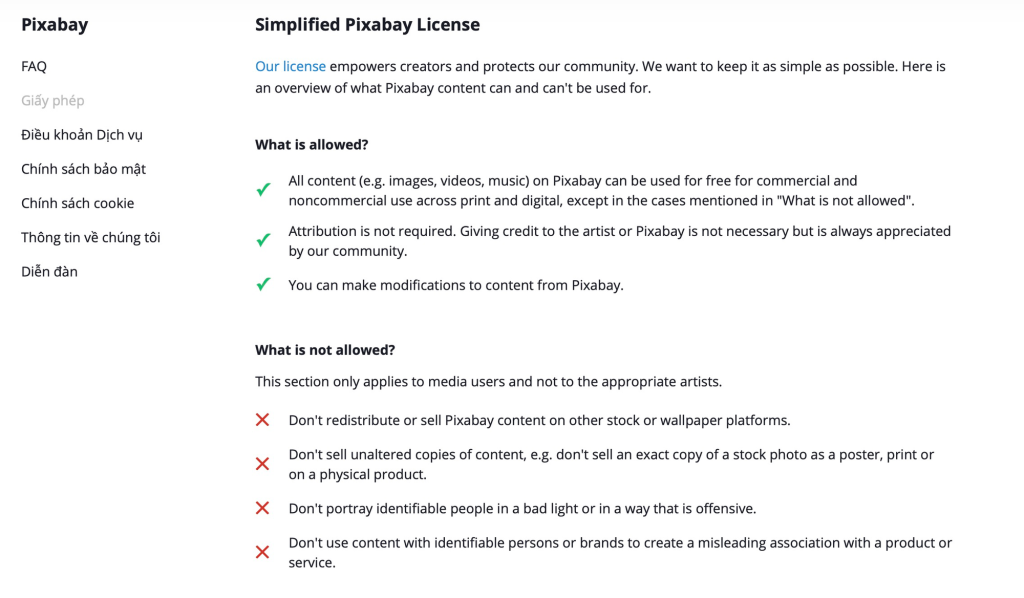The width and height of the screenshot is (1024, 598).
Task: Click the red X beside "Don't portray identifiable people"
Action: point(263,508)
